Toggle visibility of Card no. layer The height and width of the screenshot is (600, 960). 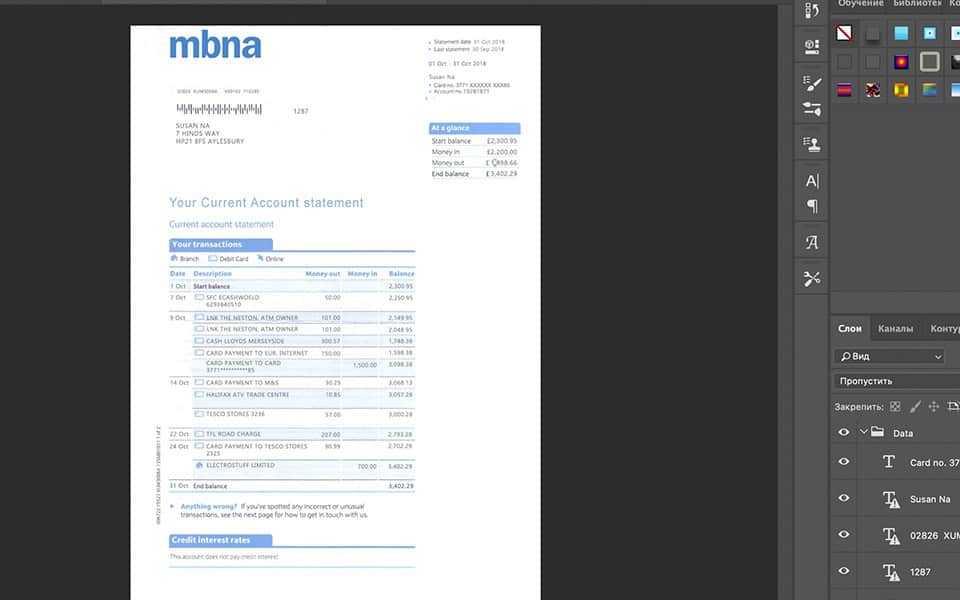coord(844,462)
